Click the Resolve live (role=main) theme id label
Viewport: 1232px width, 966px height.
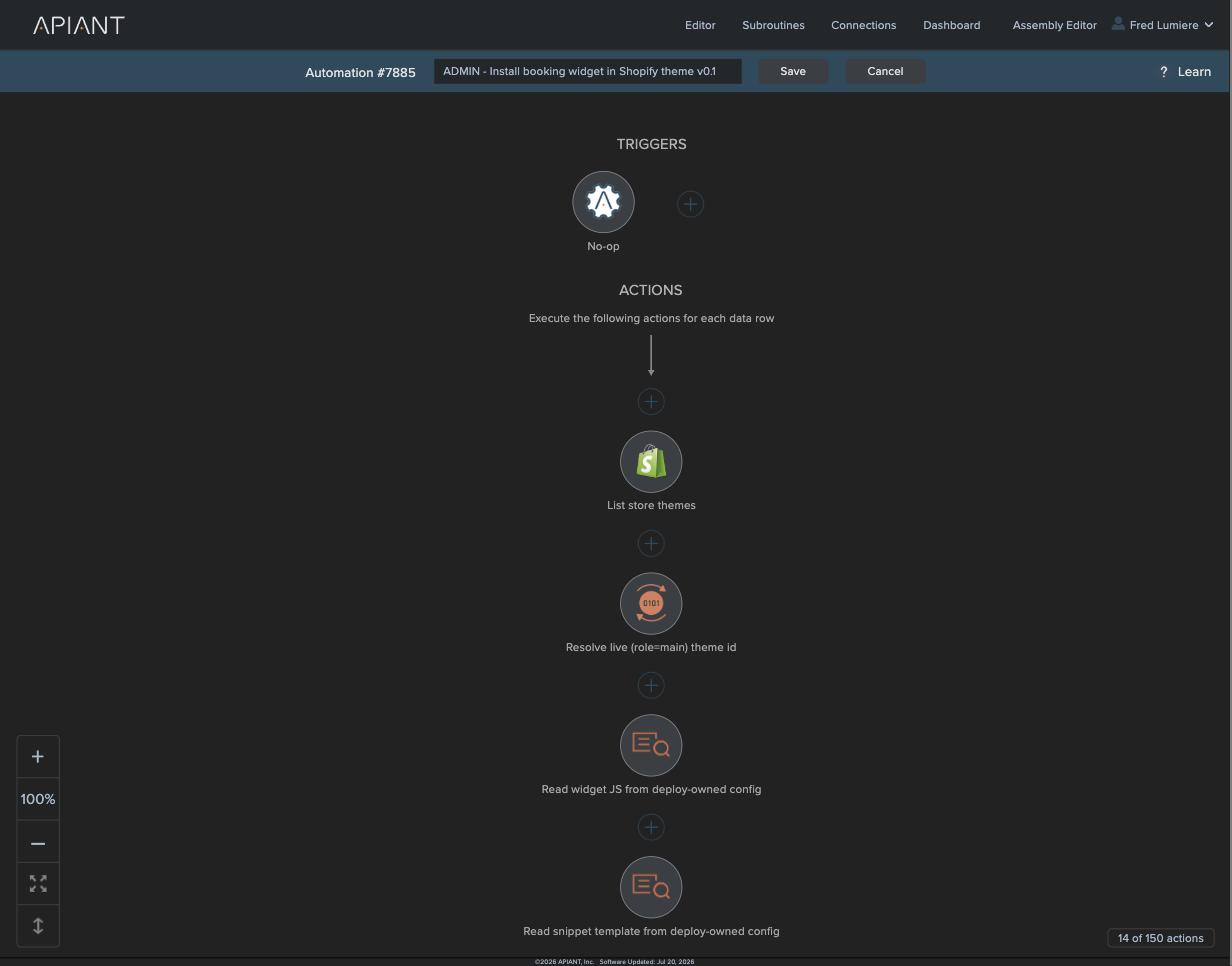click(651, 647)
